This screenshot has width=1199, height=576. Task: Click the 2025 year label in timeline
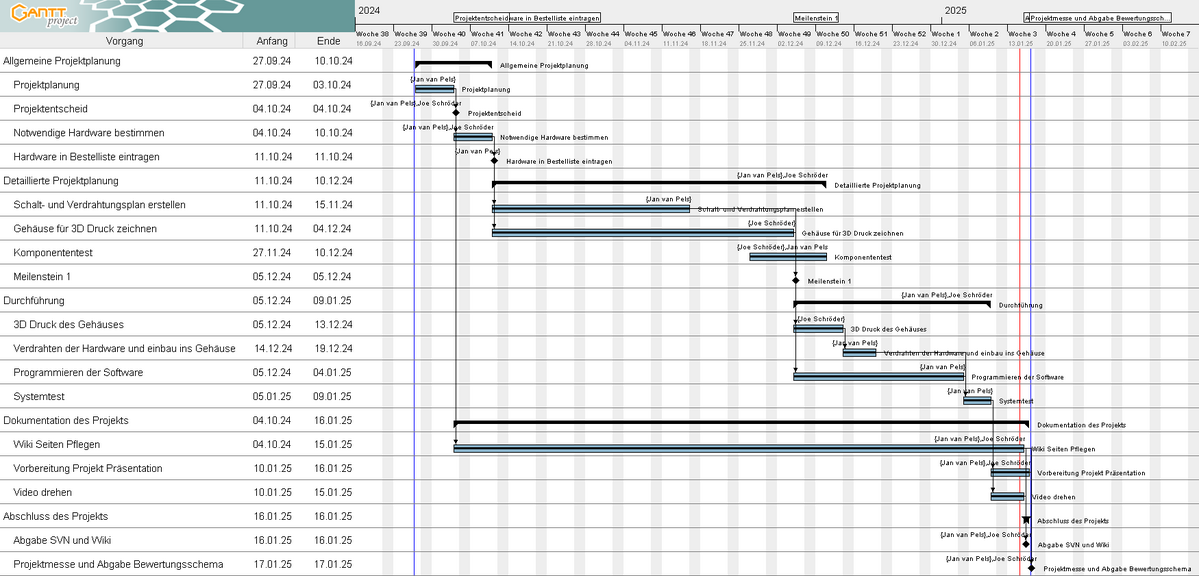click(955, 11)
